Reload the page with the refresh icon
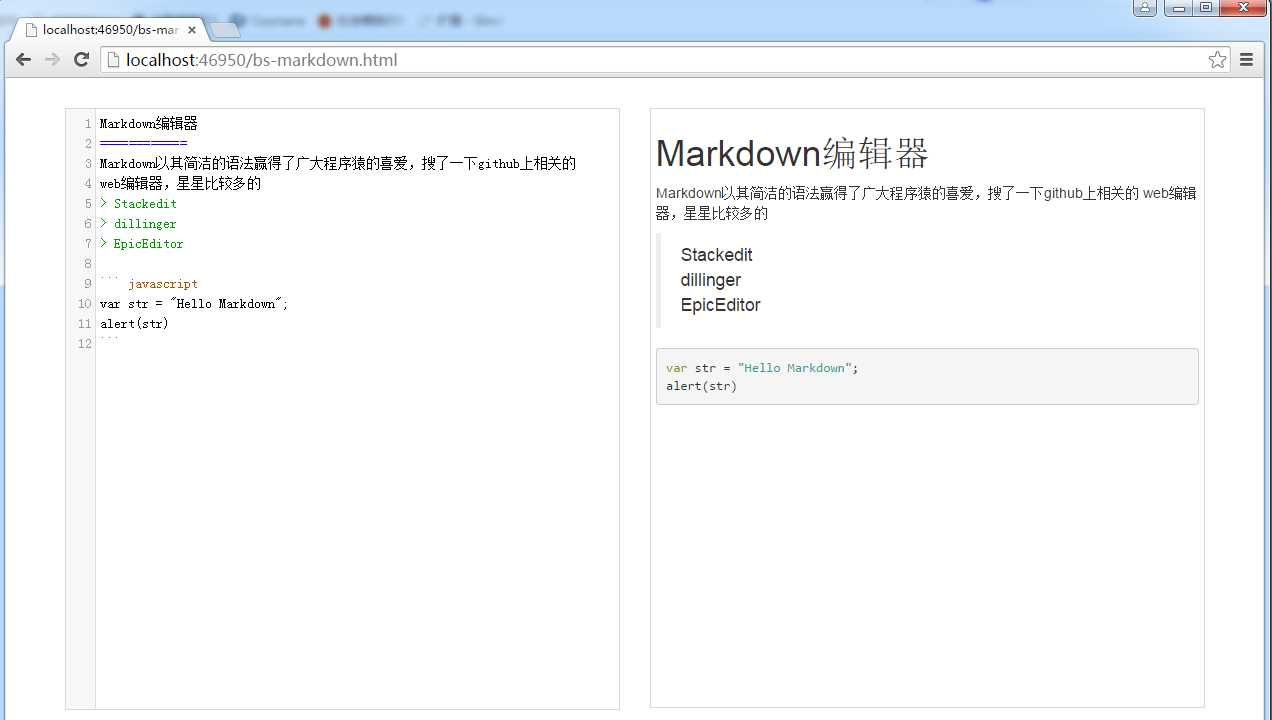1272x720 pixels. pyautogui.click(x=82, y=60)
